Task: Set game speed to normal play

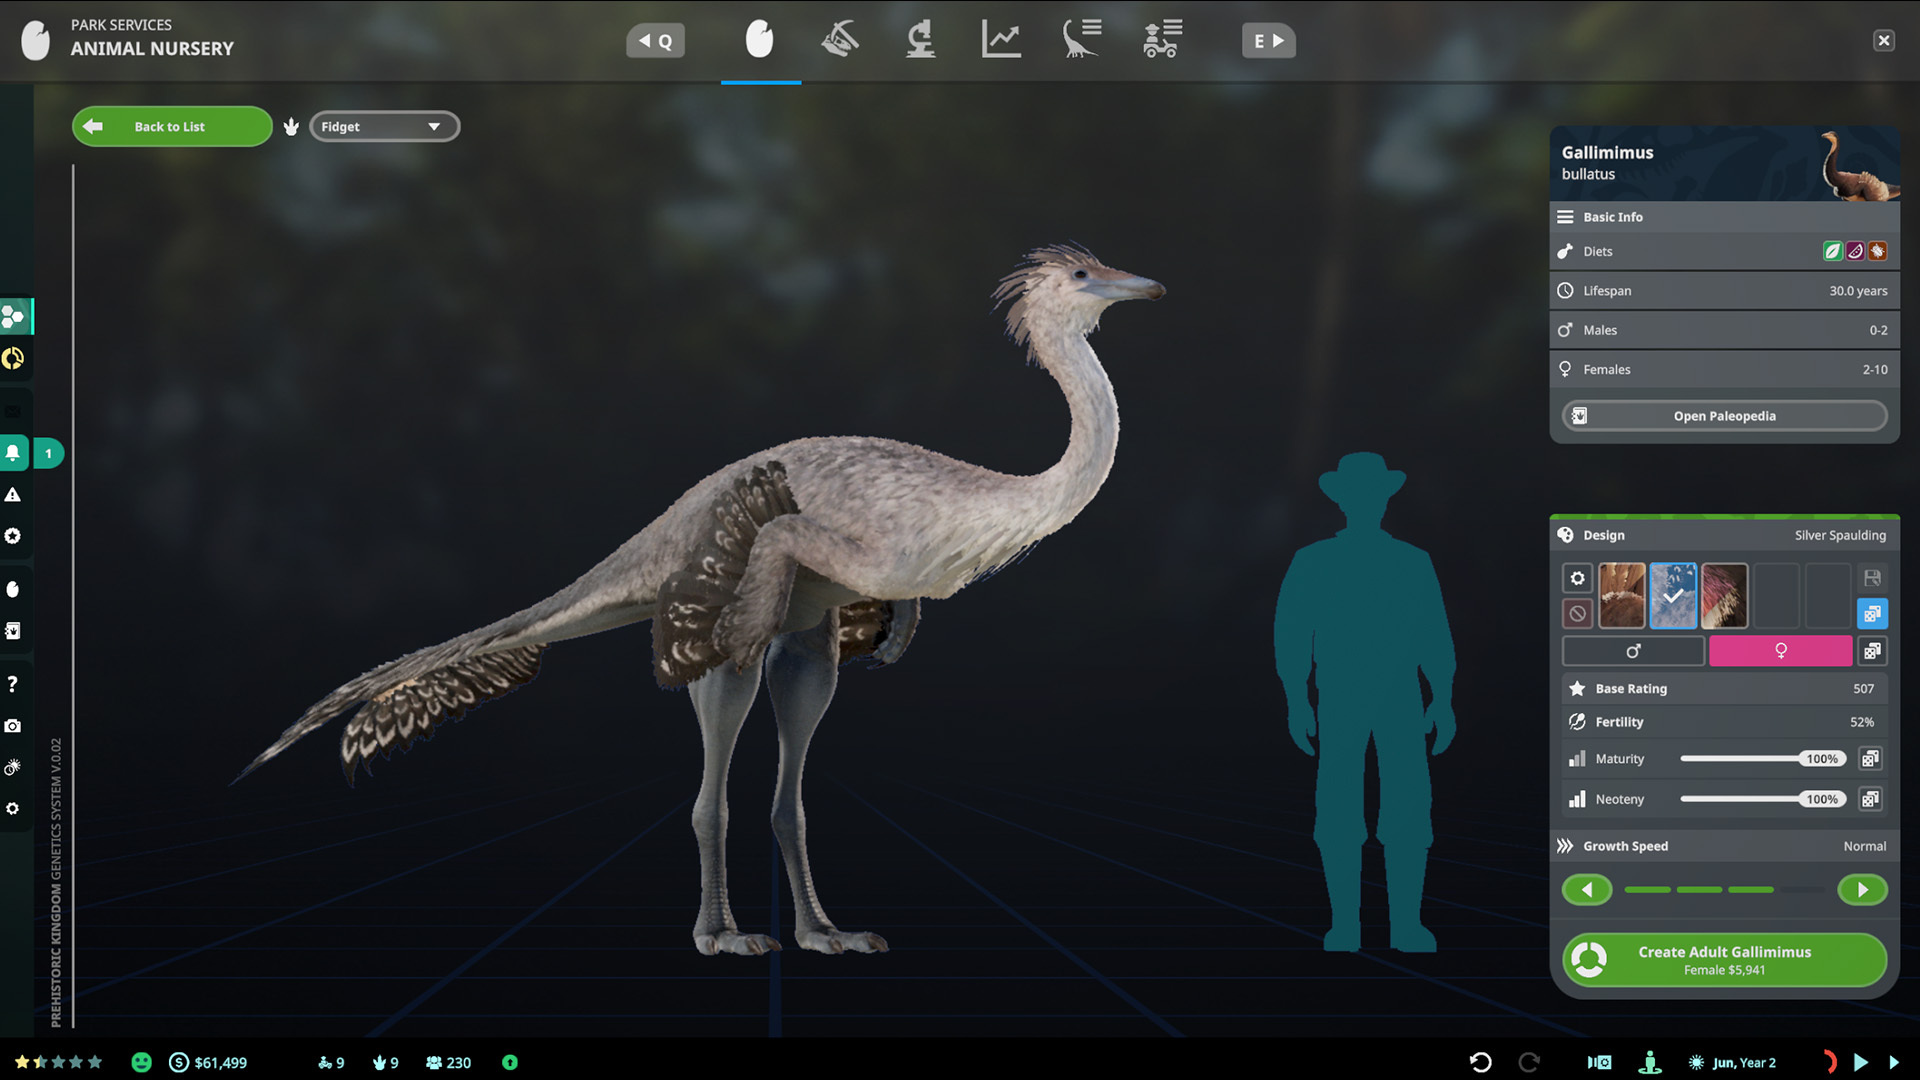Action: [1860, 1062]
